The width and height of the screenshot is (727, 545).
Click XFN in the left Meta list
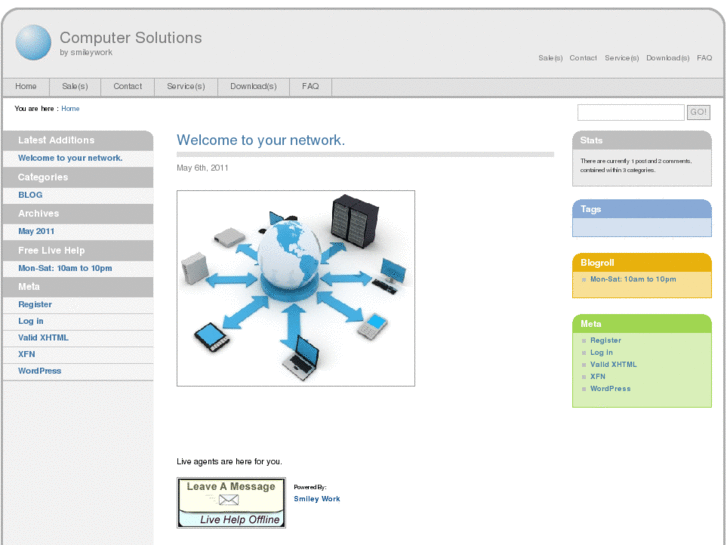tap(26, 354)
